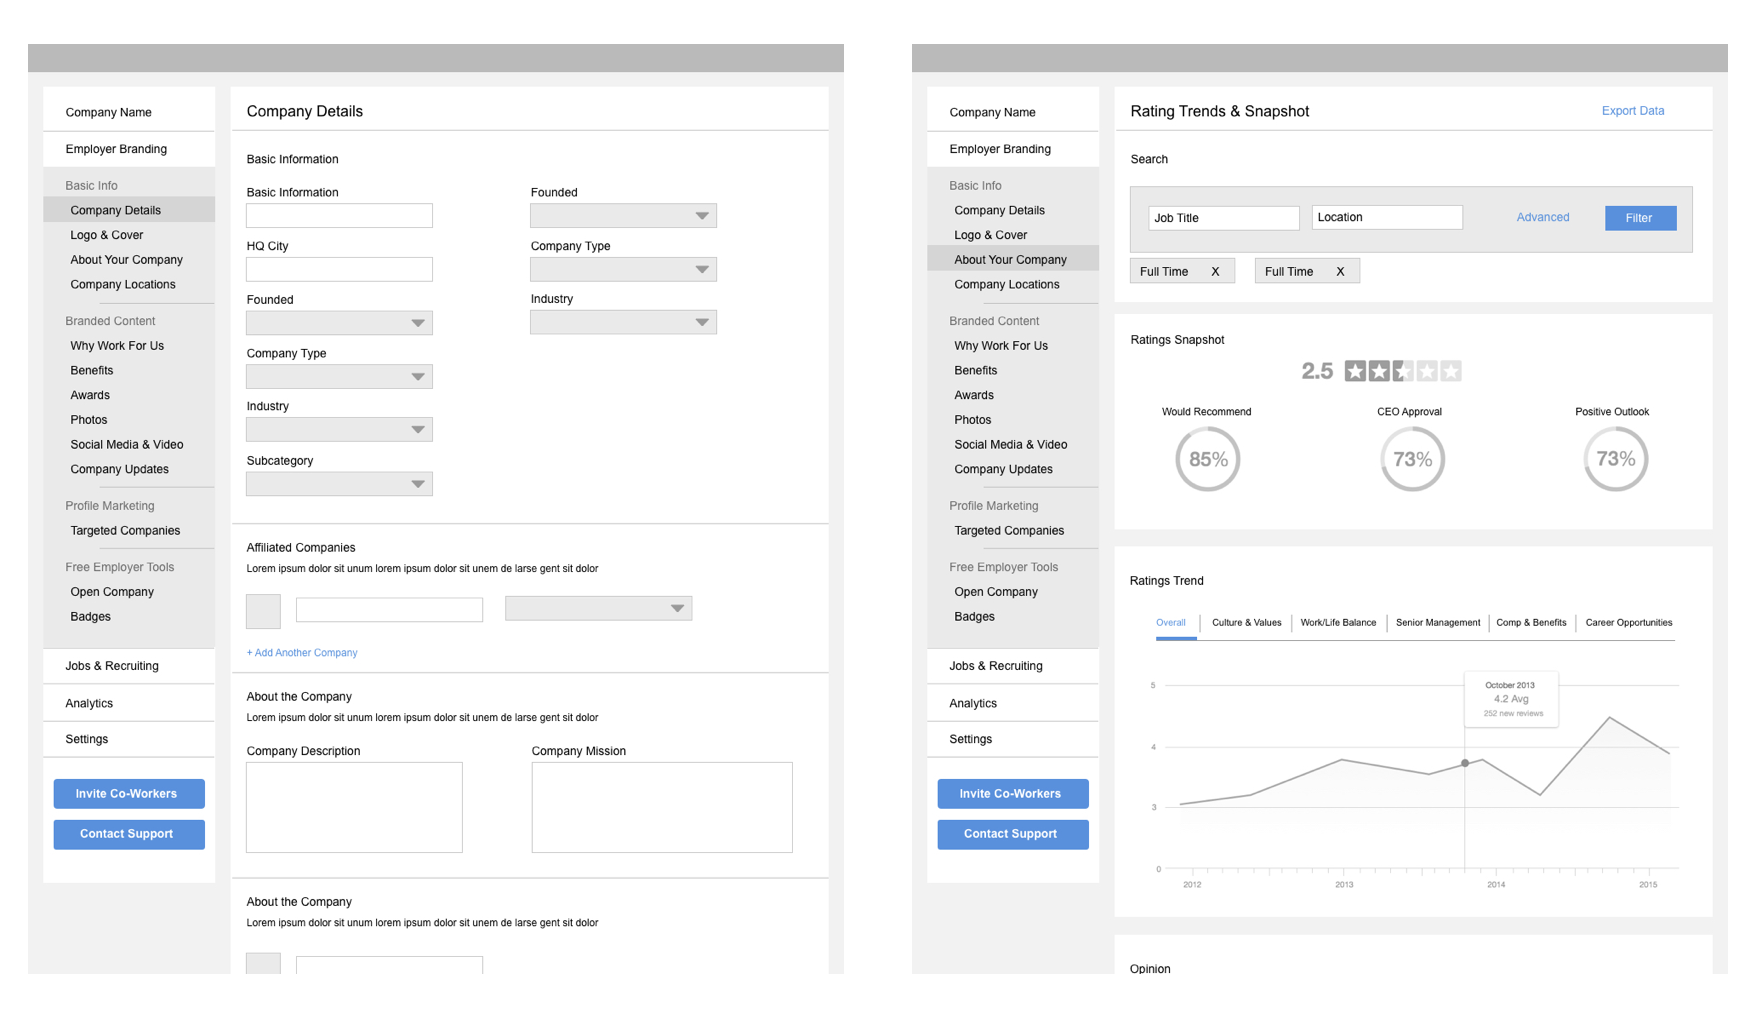Open the Advanced search link

point(1542,217)
